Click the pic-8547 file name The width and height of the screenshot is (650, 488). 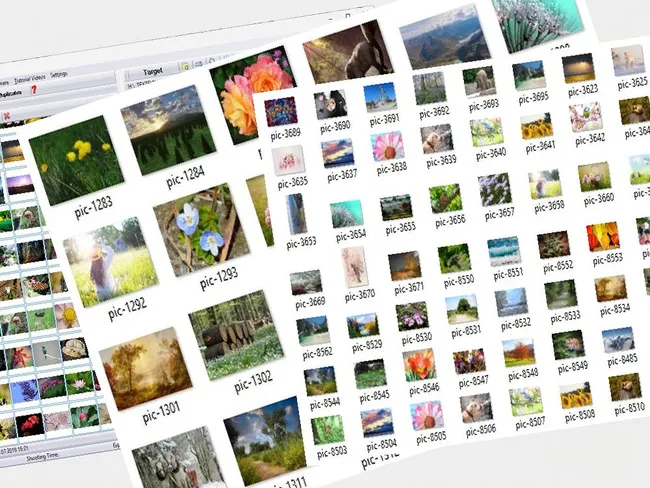point(473,381)
